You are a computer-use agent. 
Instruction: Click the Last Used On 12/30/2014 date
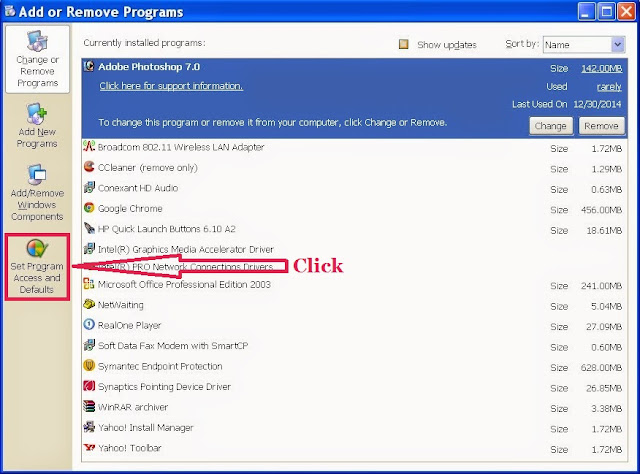tap(597, 104)
